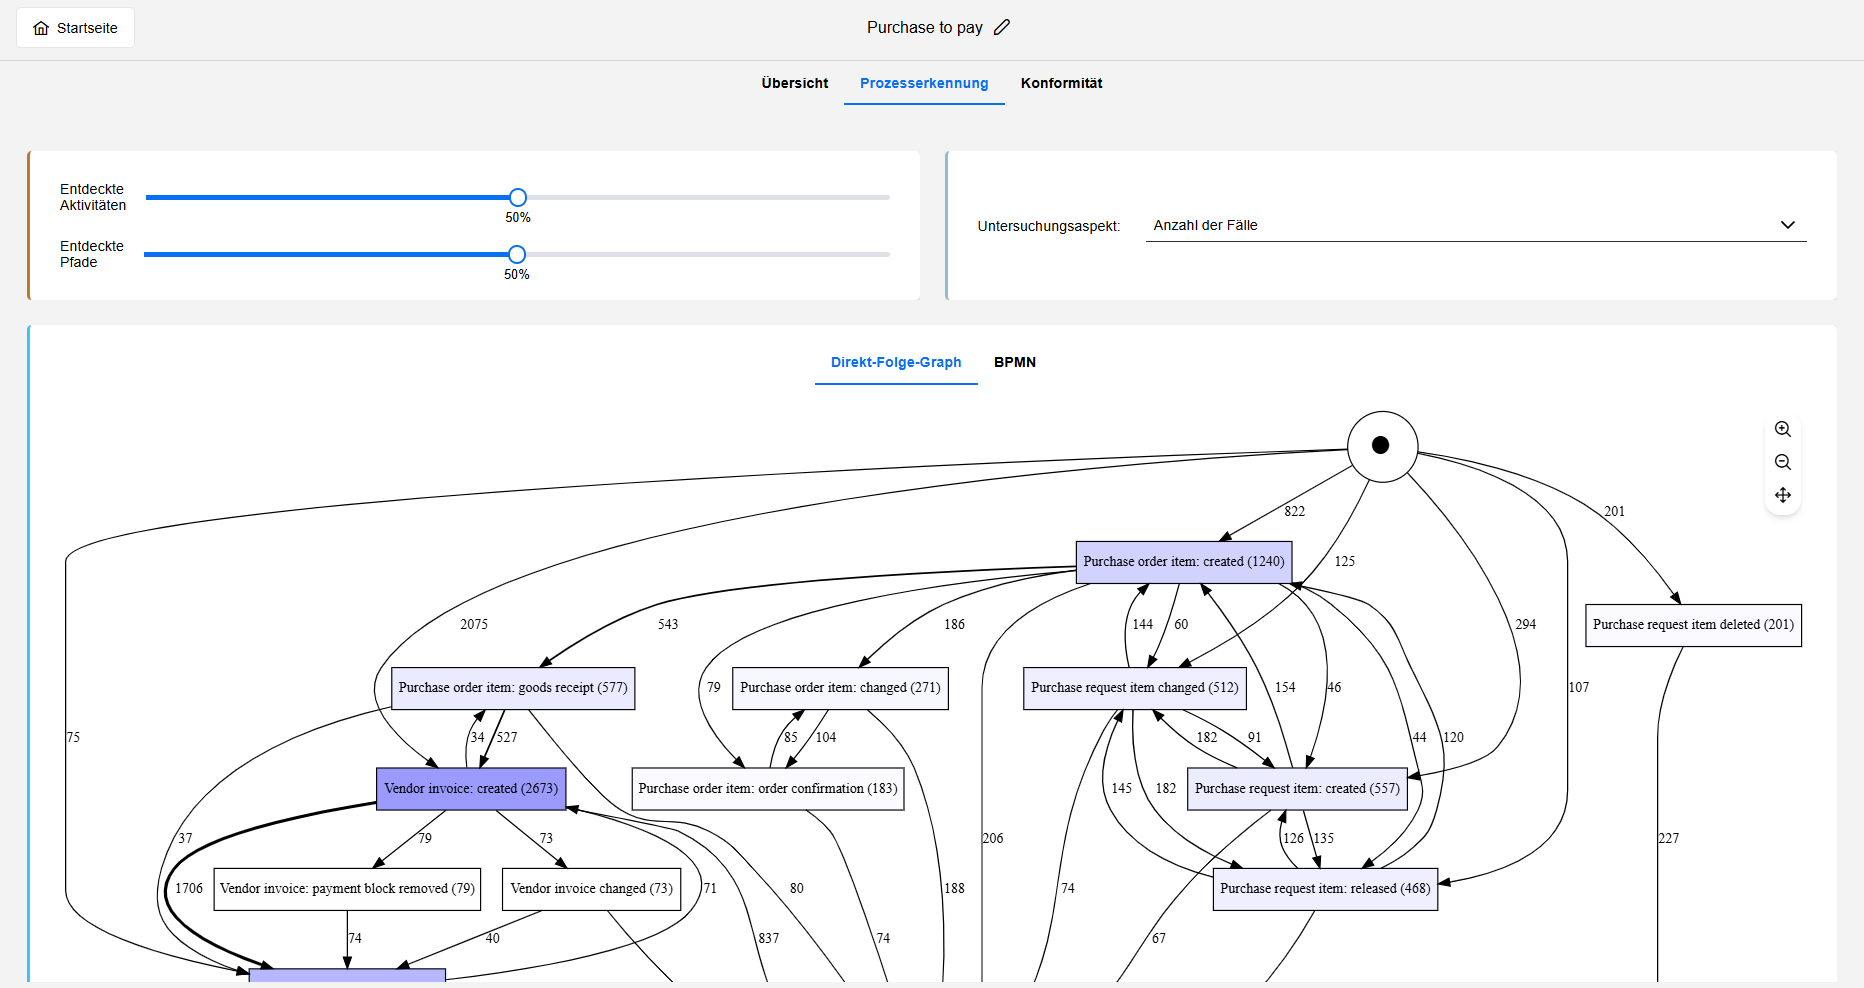Switch to the BPMN view tab

click(x=1014, y=362)
